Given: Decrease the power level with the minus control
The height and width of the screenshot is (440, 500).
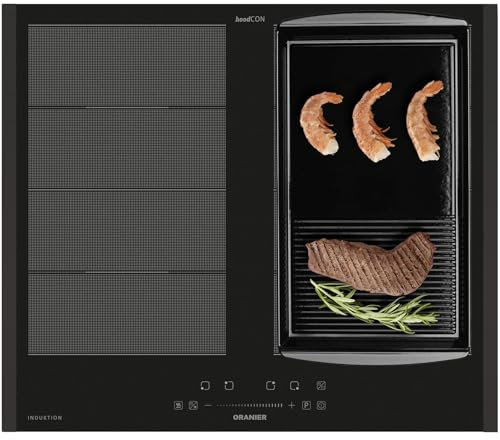Looking at the screenshot, I should tap(208, 405).
